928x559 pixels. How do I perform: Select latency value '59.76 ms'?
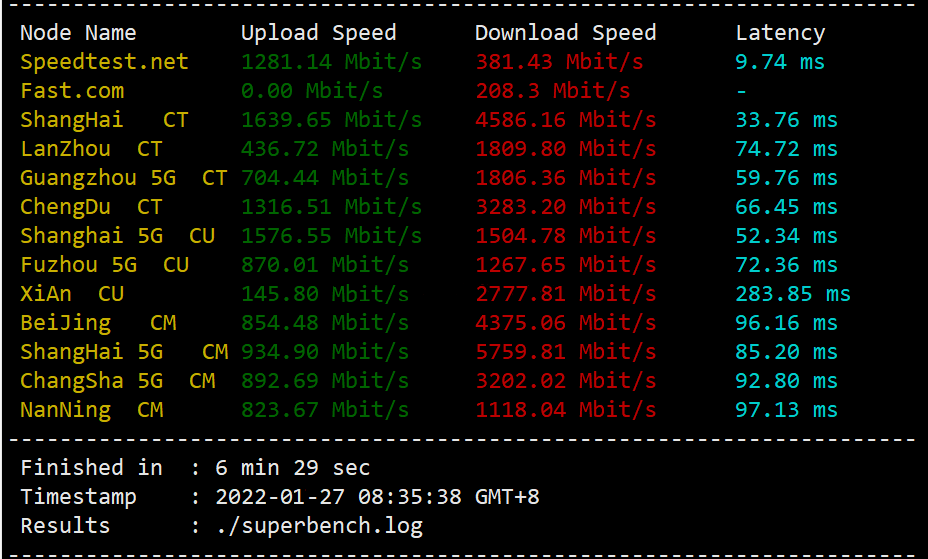pyautogui.click(x=787, y=177)
